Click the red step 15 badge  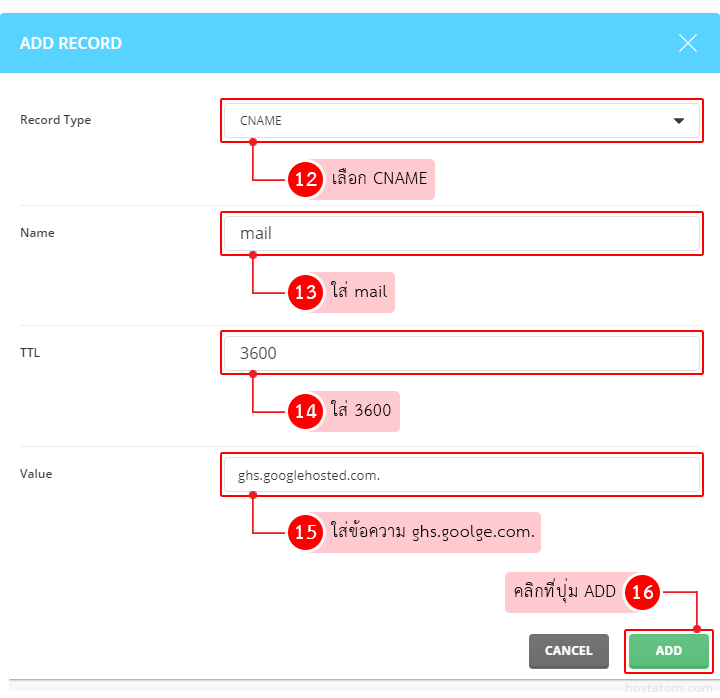click(304, 533)
